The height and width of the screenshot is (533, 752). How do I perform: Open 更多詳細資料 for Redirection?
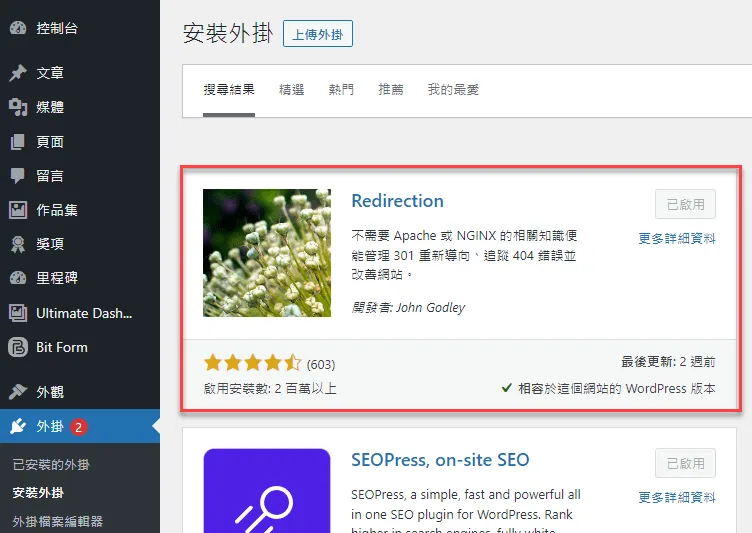coord(677,238)
